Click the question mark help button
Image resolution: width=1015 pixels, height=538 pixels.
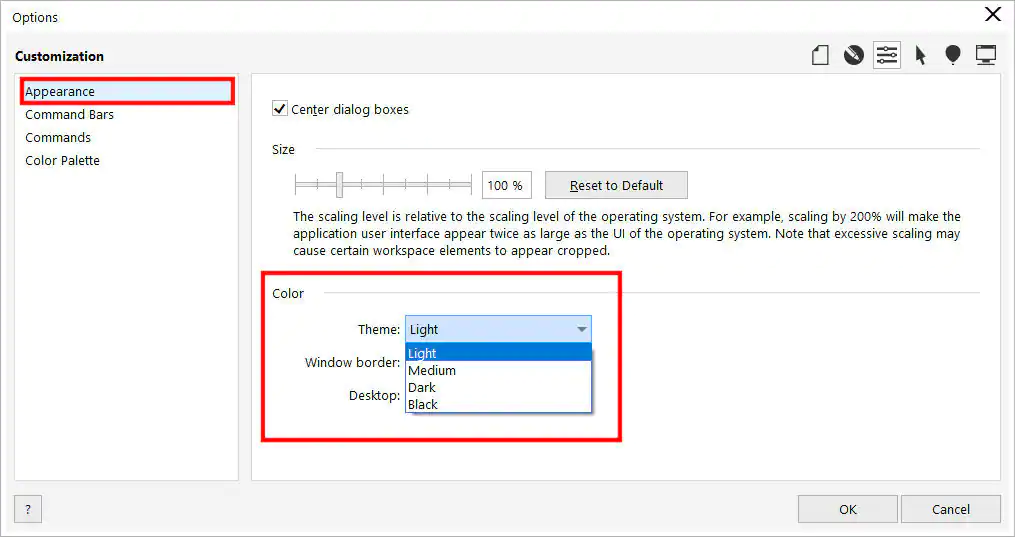tap(28, 509)
